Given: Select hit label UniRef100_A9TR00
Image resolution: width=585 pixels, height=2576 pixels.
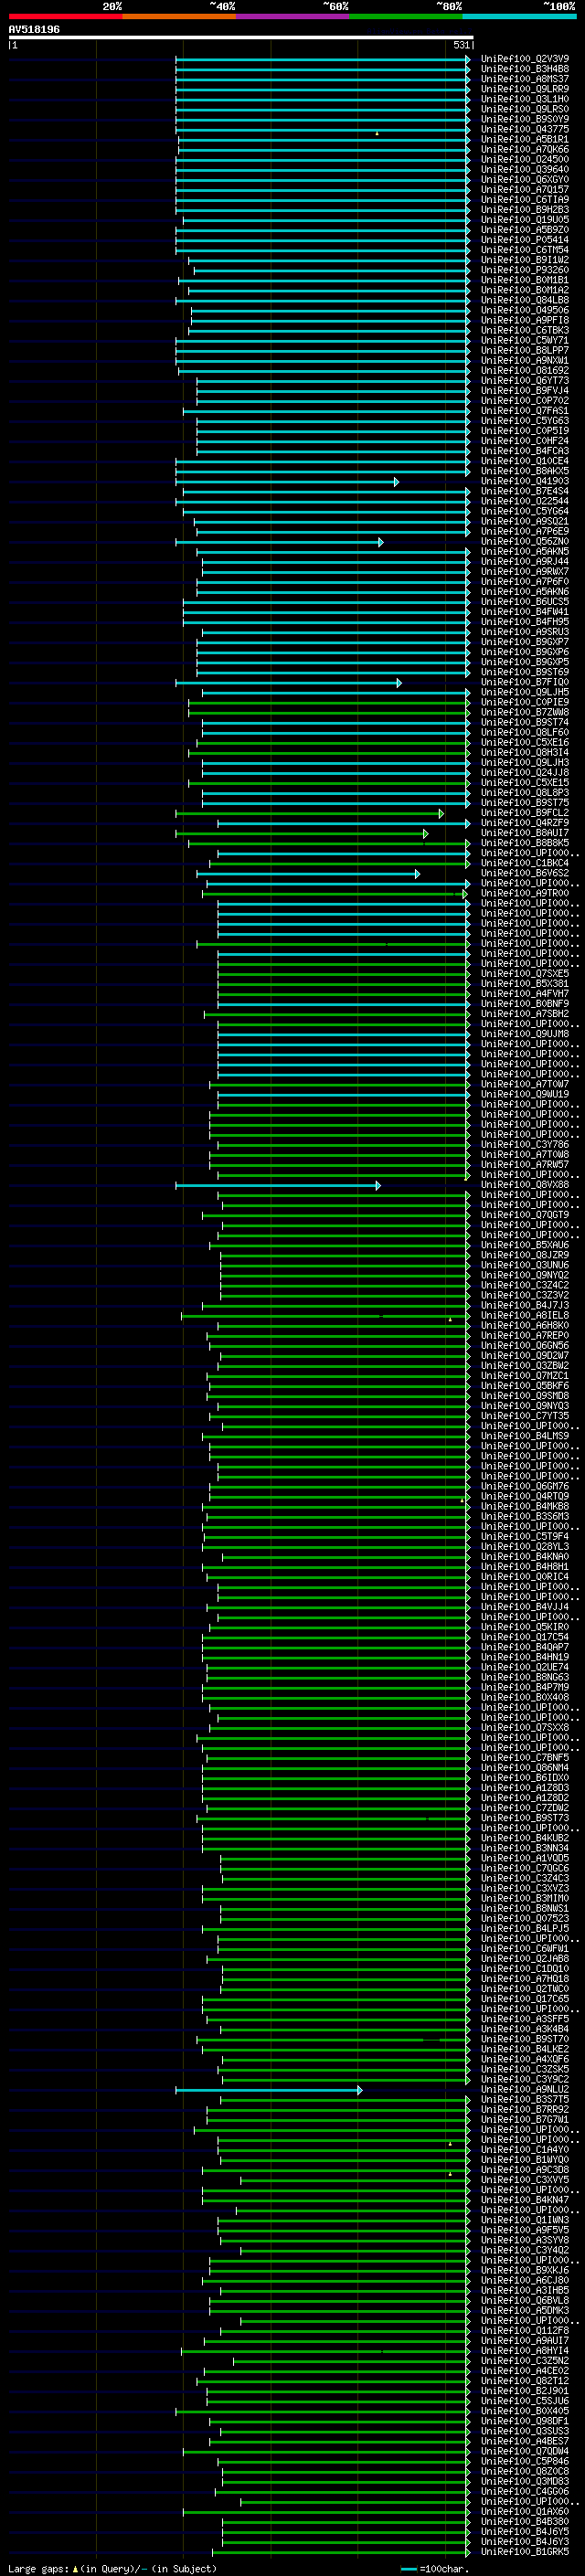Looking at the screenshot, I should coord(525,894).
